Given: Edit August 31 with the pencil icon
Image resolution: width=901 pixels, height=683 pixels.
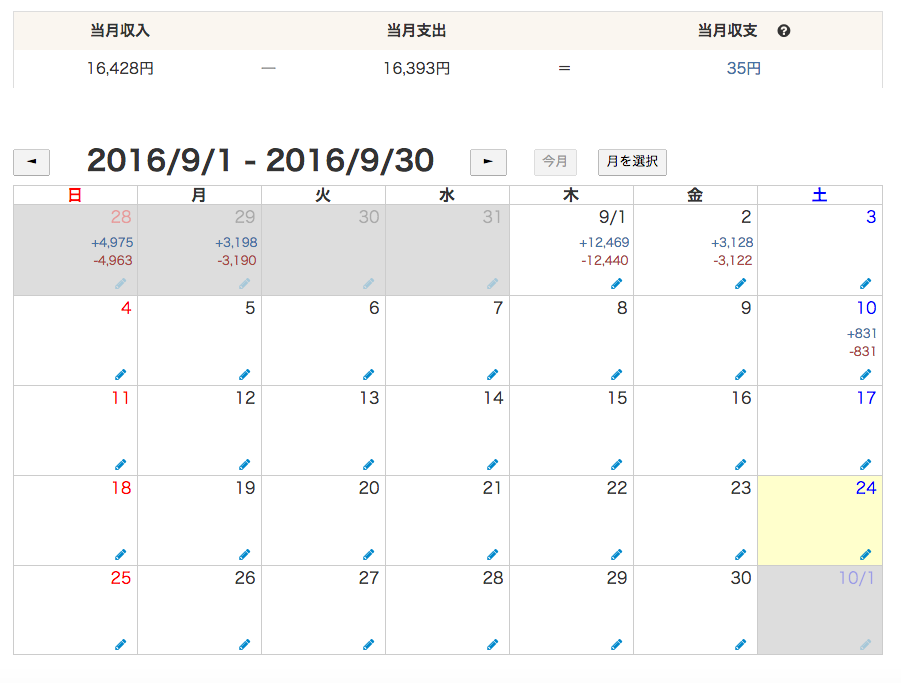Looking at the screenshot, I should pyautogui.click(x=493, y=283).
